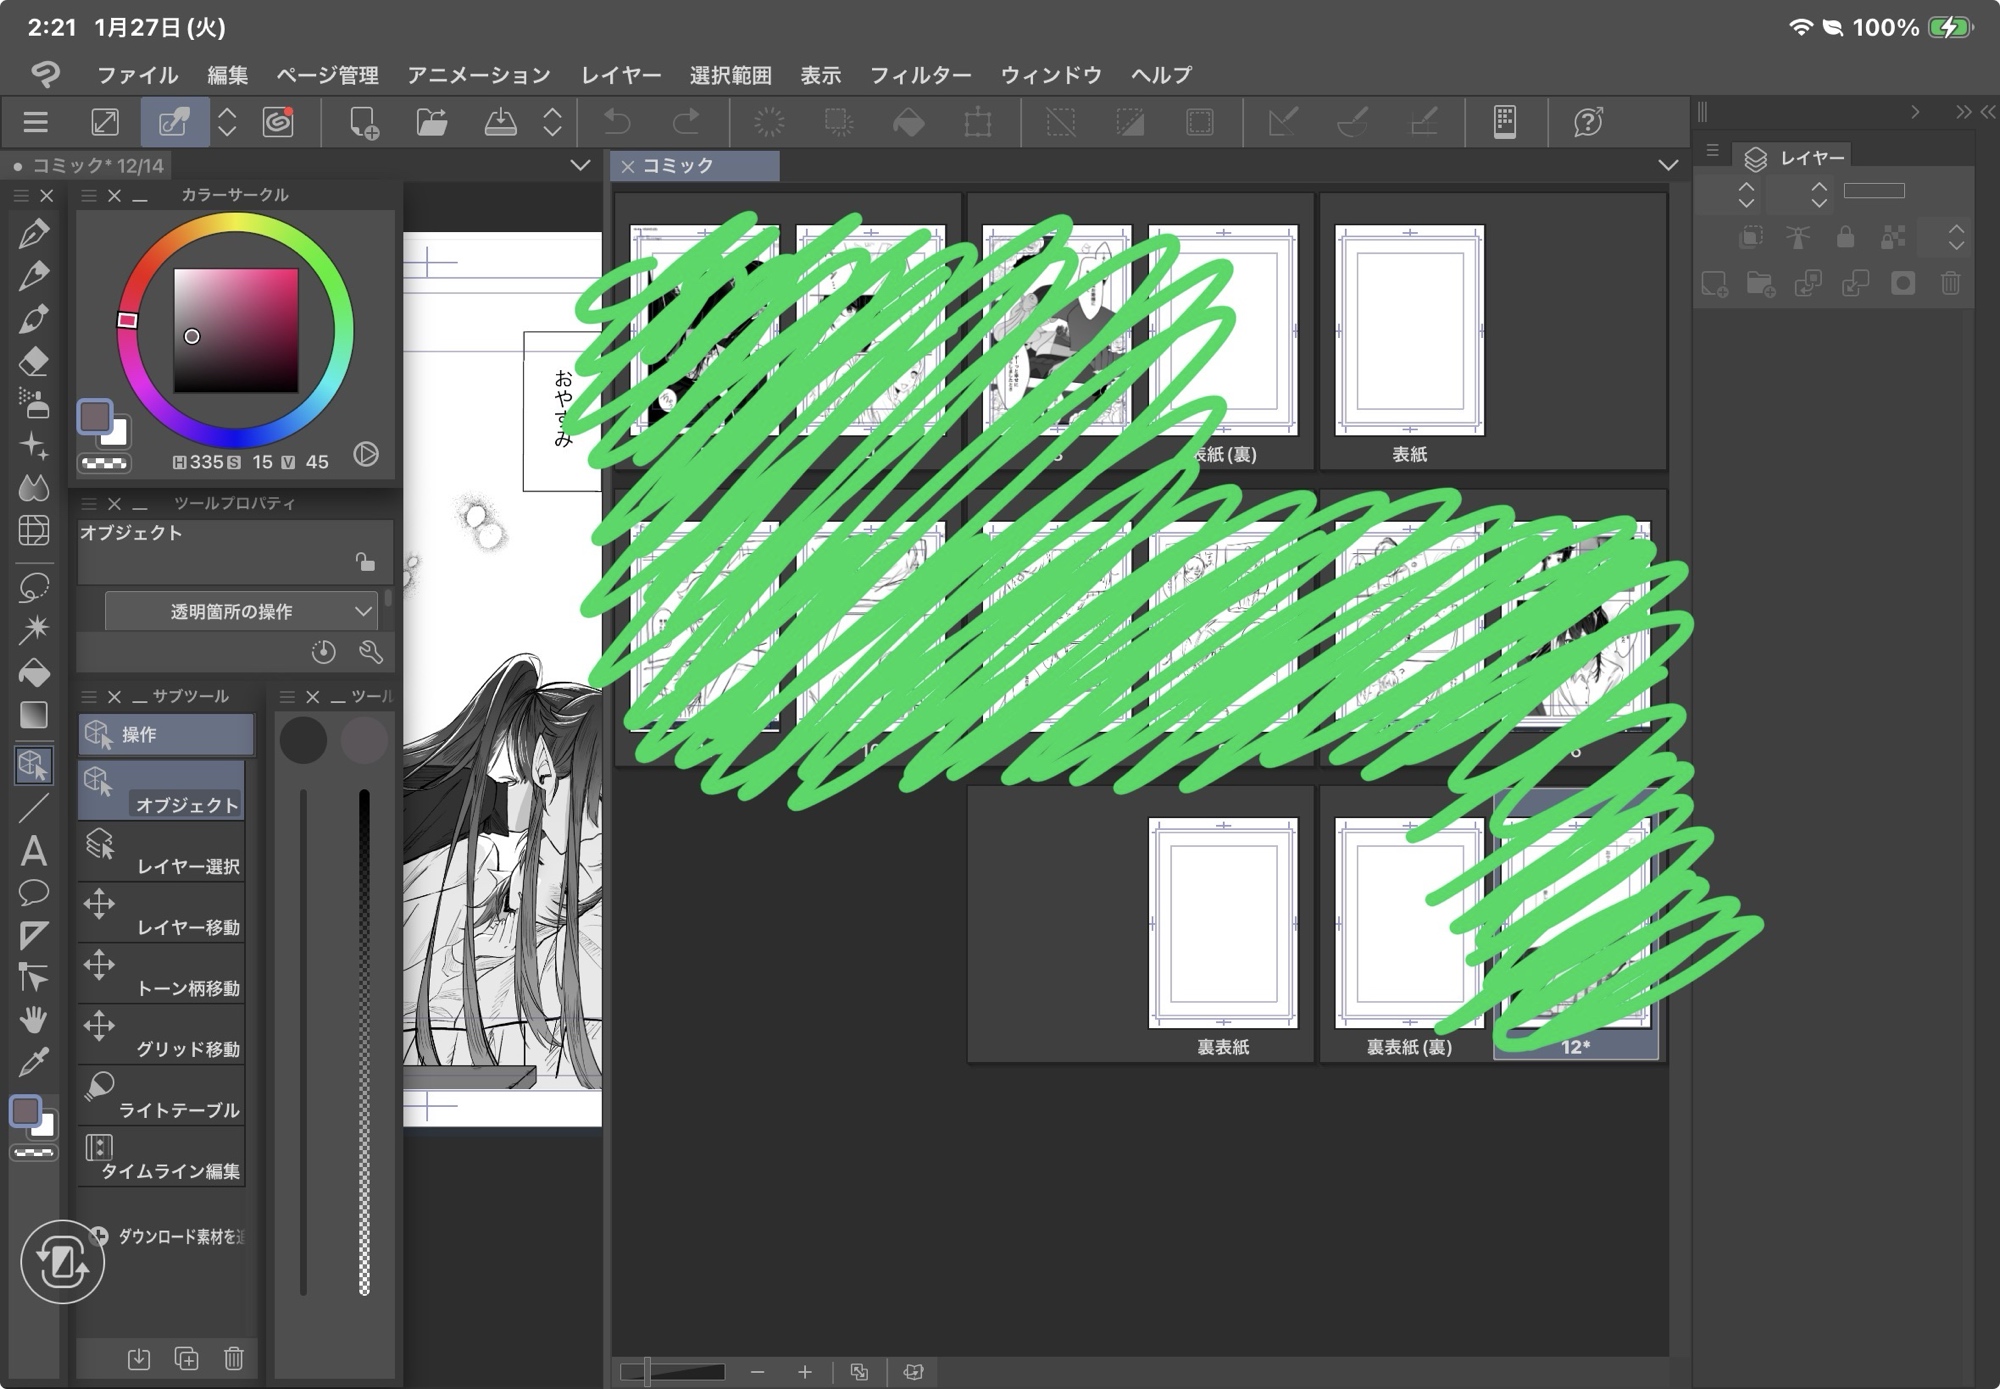Open the フィルター menu
Screen dimensions: 2000x1389
(920, 75)
